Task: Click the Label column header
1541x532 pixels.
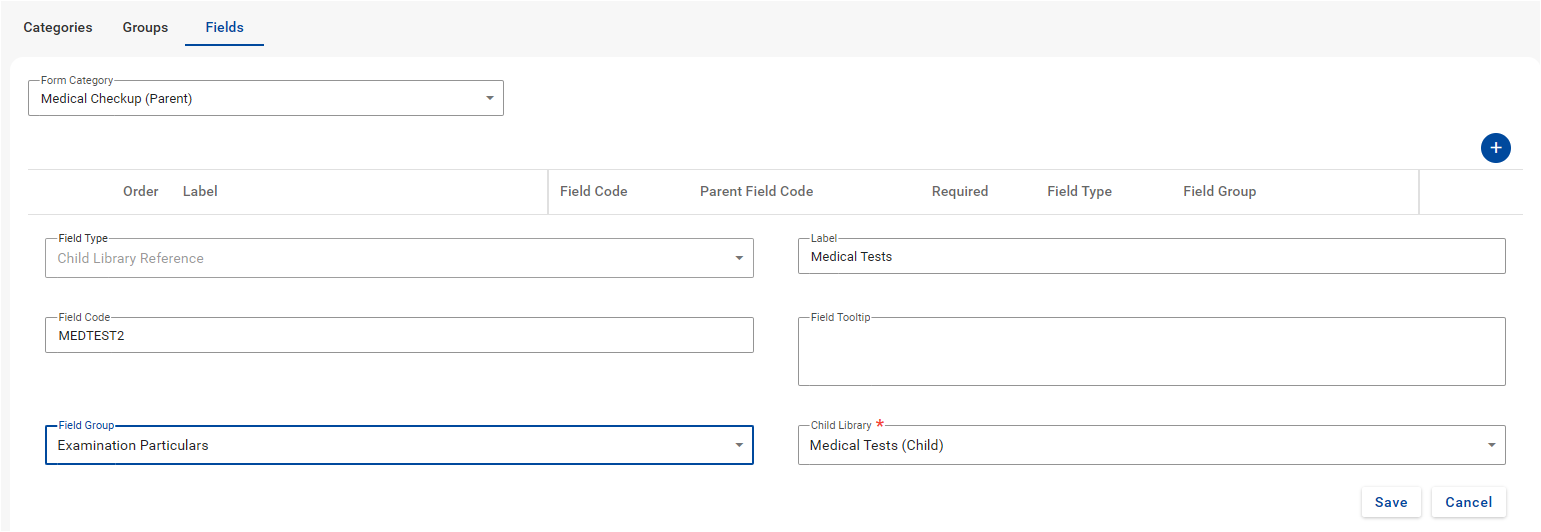Action: (x=200, y=191)
